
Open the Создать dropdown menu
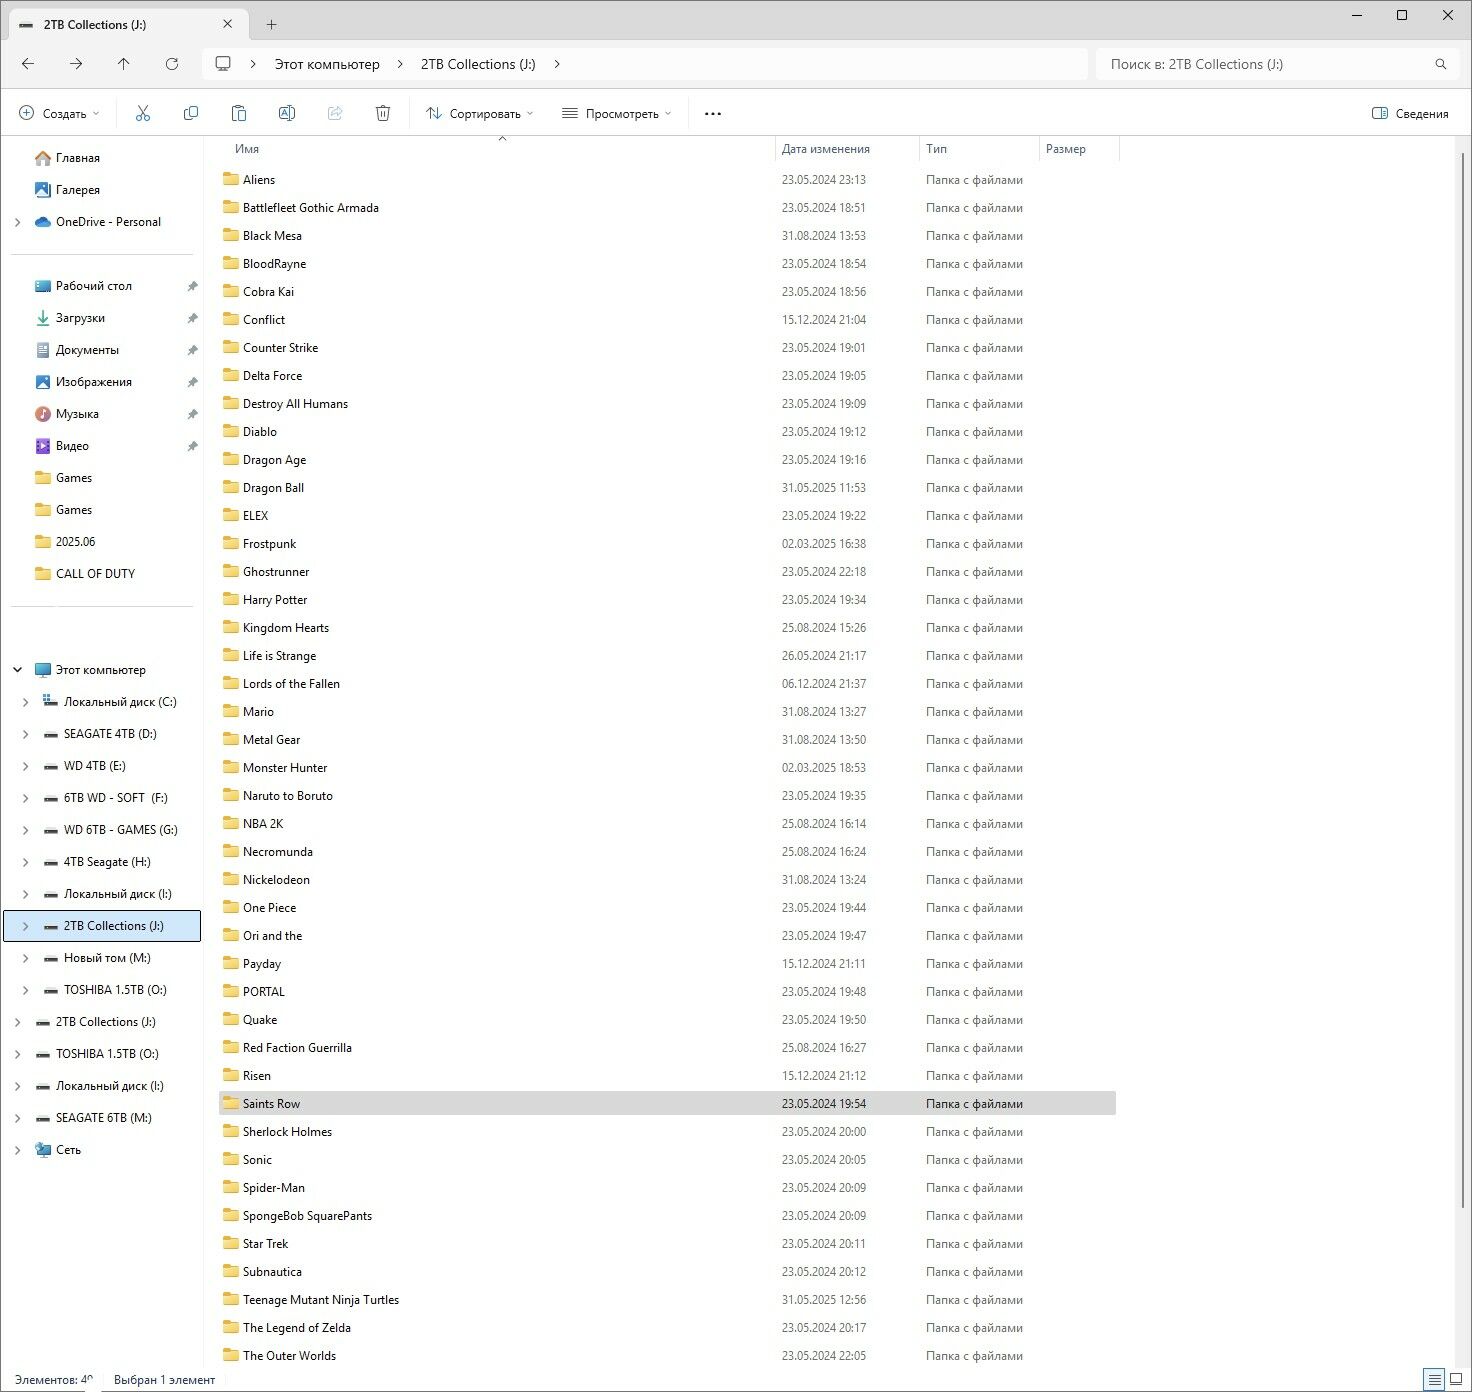[x=60, y=114]
